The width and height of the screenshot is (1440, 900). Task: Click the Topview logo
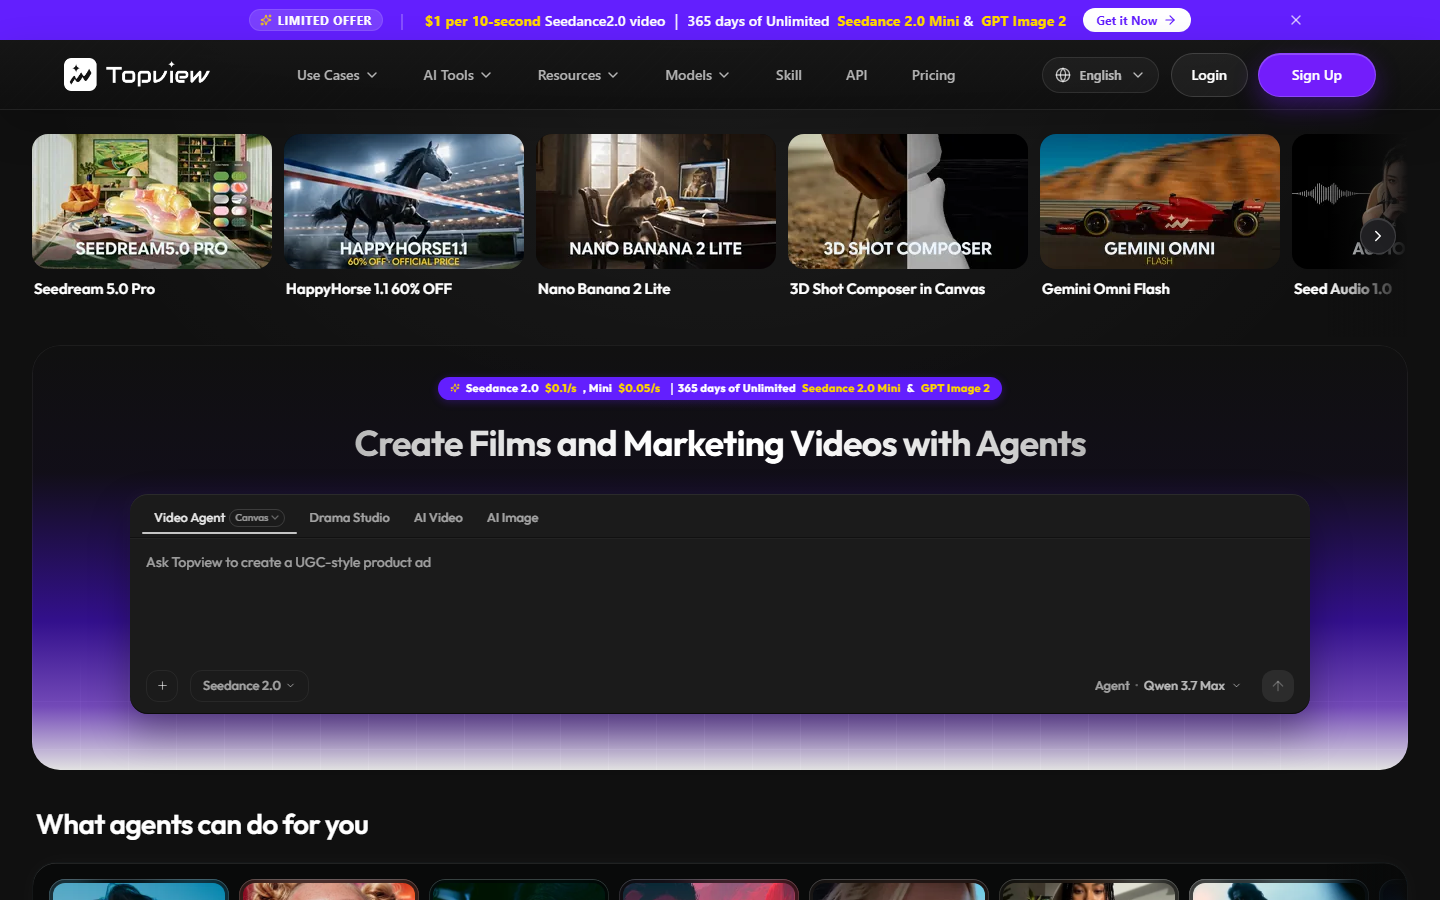[137, 75]
